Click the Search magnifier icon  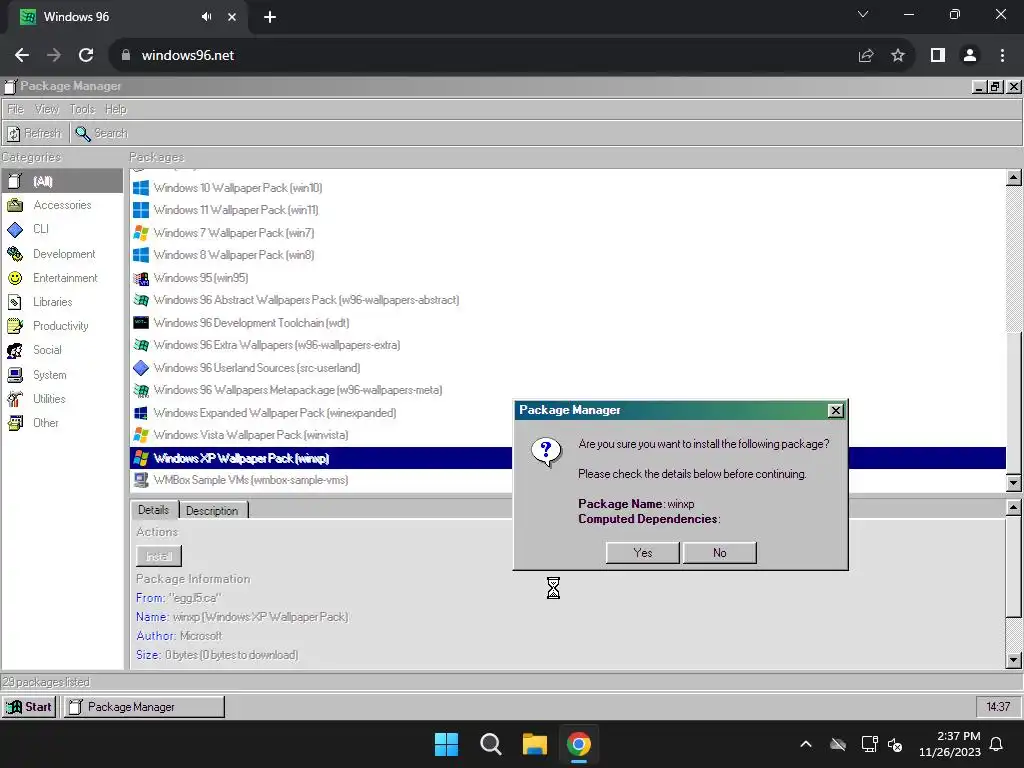(x=82, y=133)
